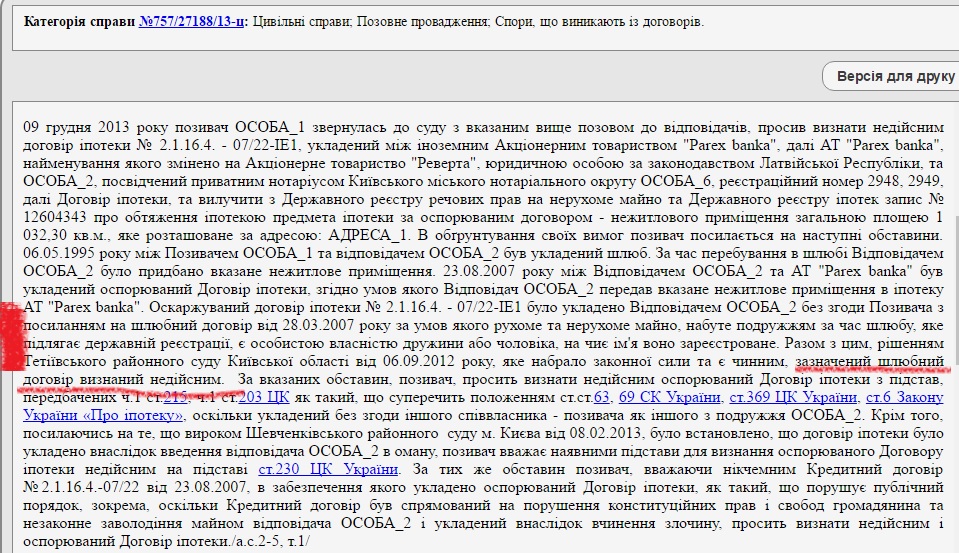Click red-underlined phrase зазначений шлюбний
959x553 pixels.
[869, 363]
